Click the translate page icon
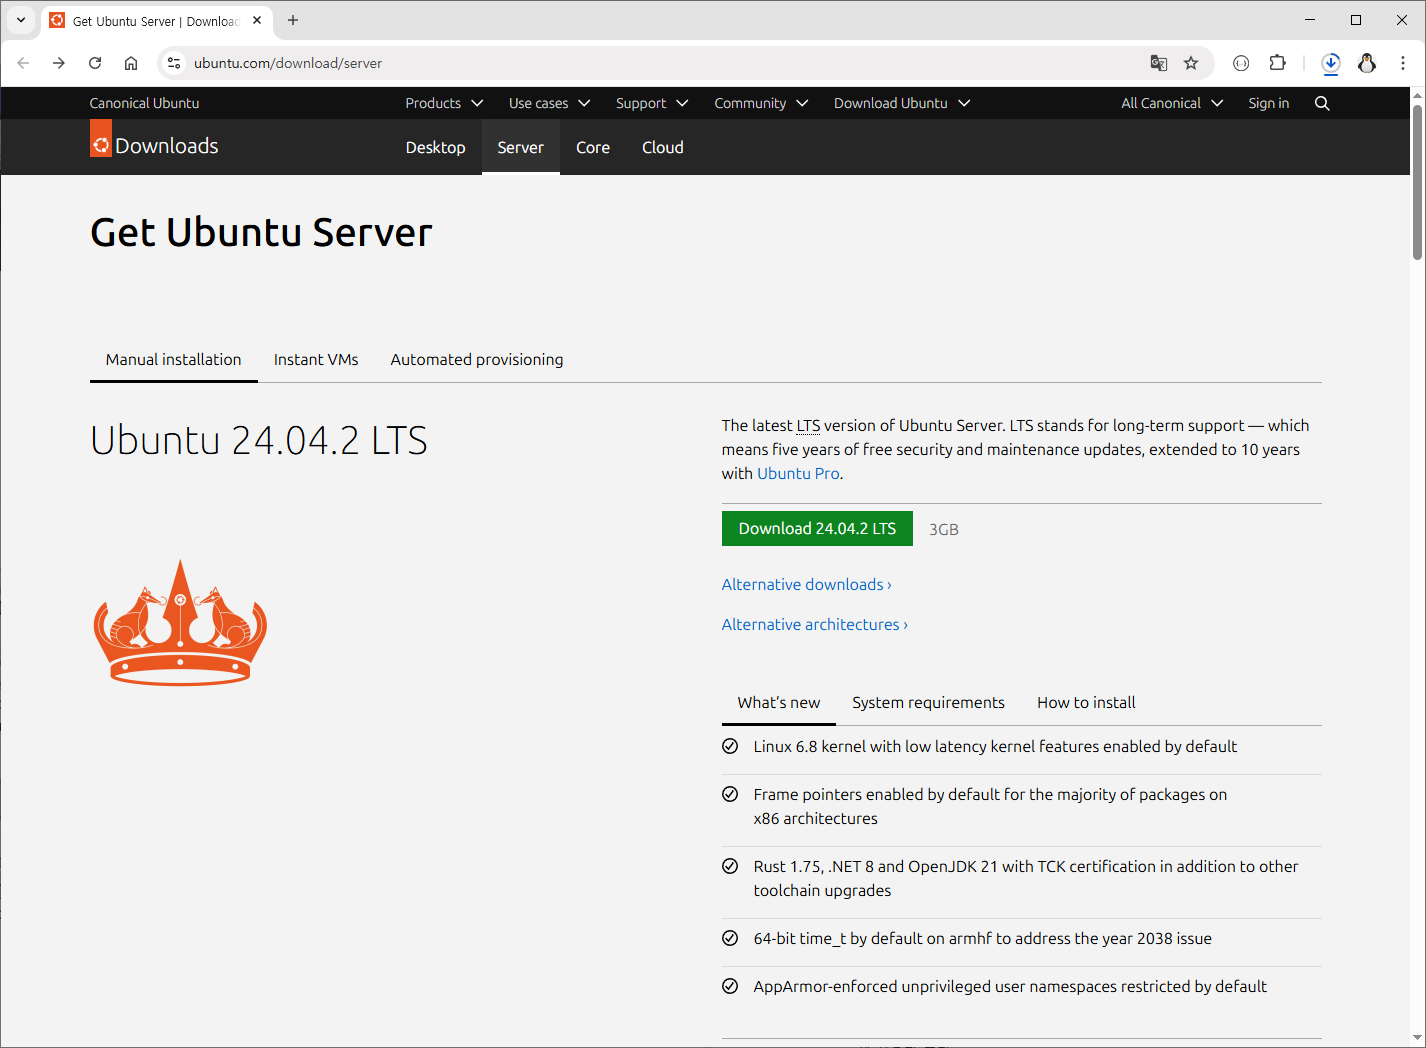 [x=1159, y=63]
